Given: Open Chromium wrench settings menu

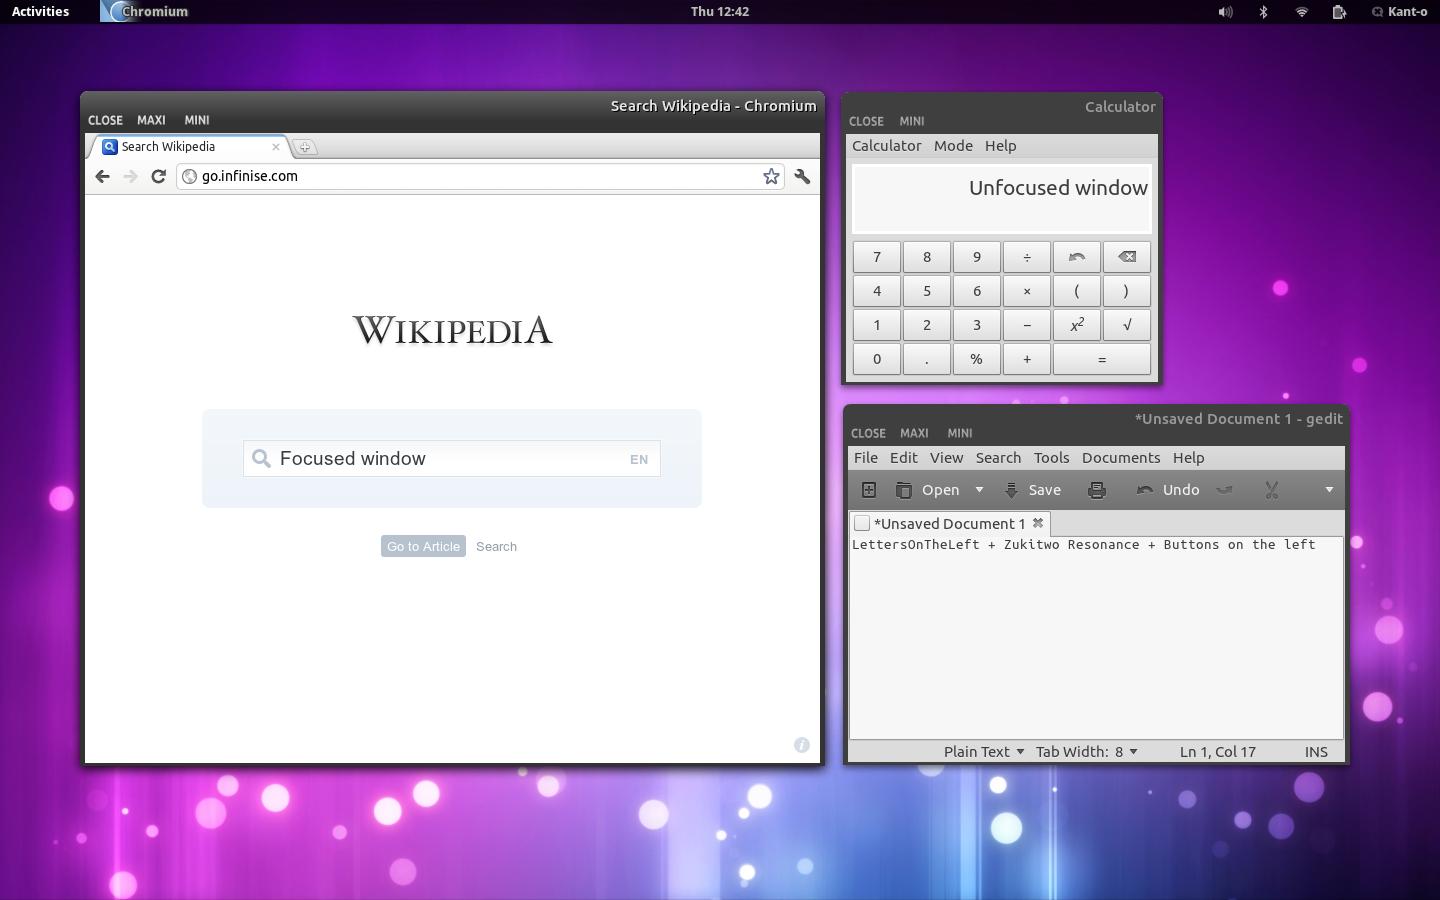Looking at the screenshot, I should point(802,176).
